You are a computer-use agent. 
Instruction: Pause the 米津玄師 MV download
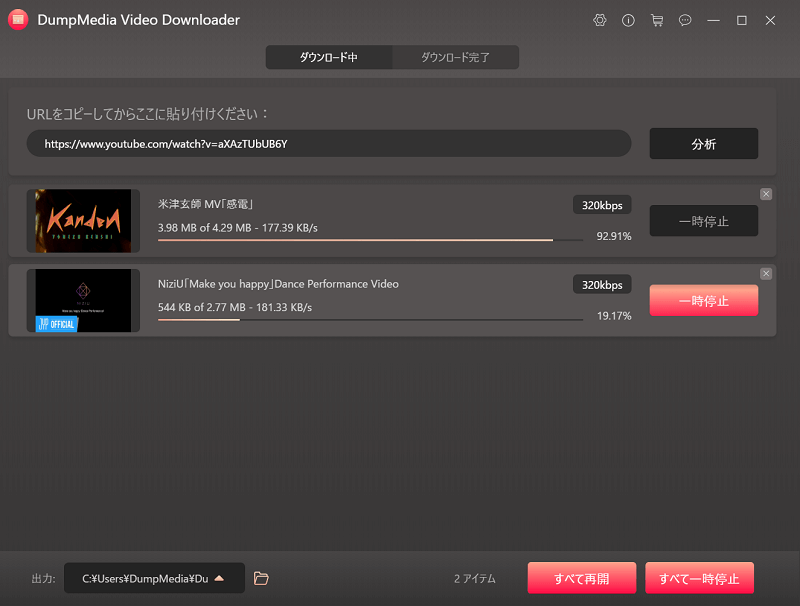point(704,221)
